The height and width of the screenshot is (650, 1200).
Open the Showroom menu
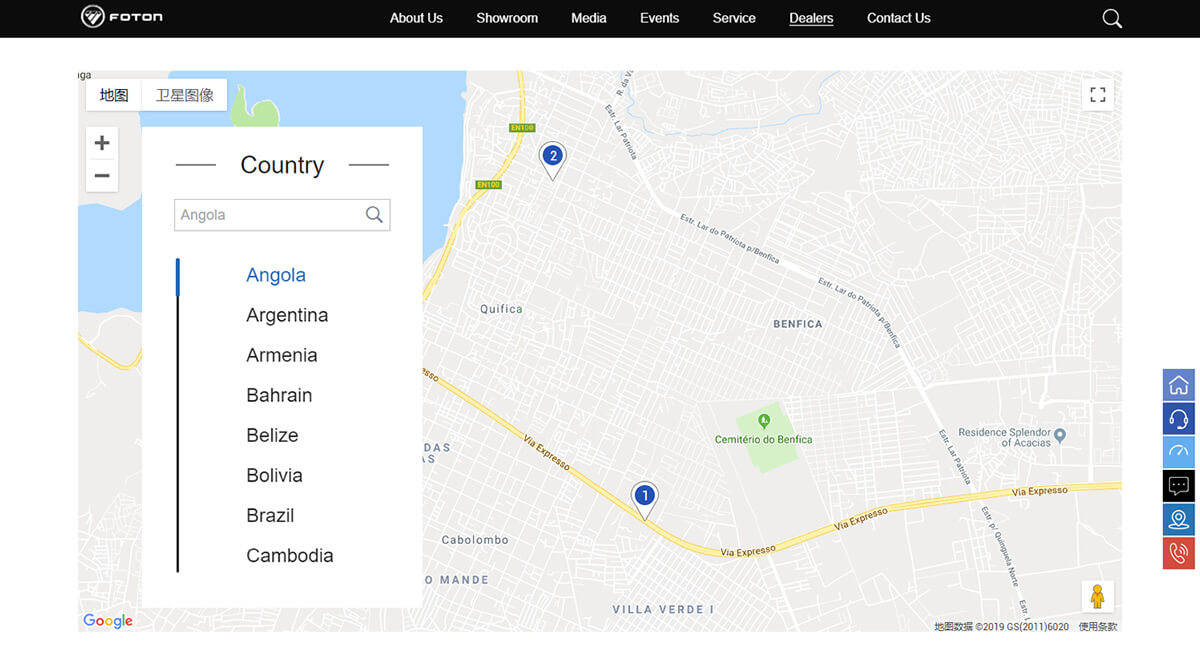(507, 18)
